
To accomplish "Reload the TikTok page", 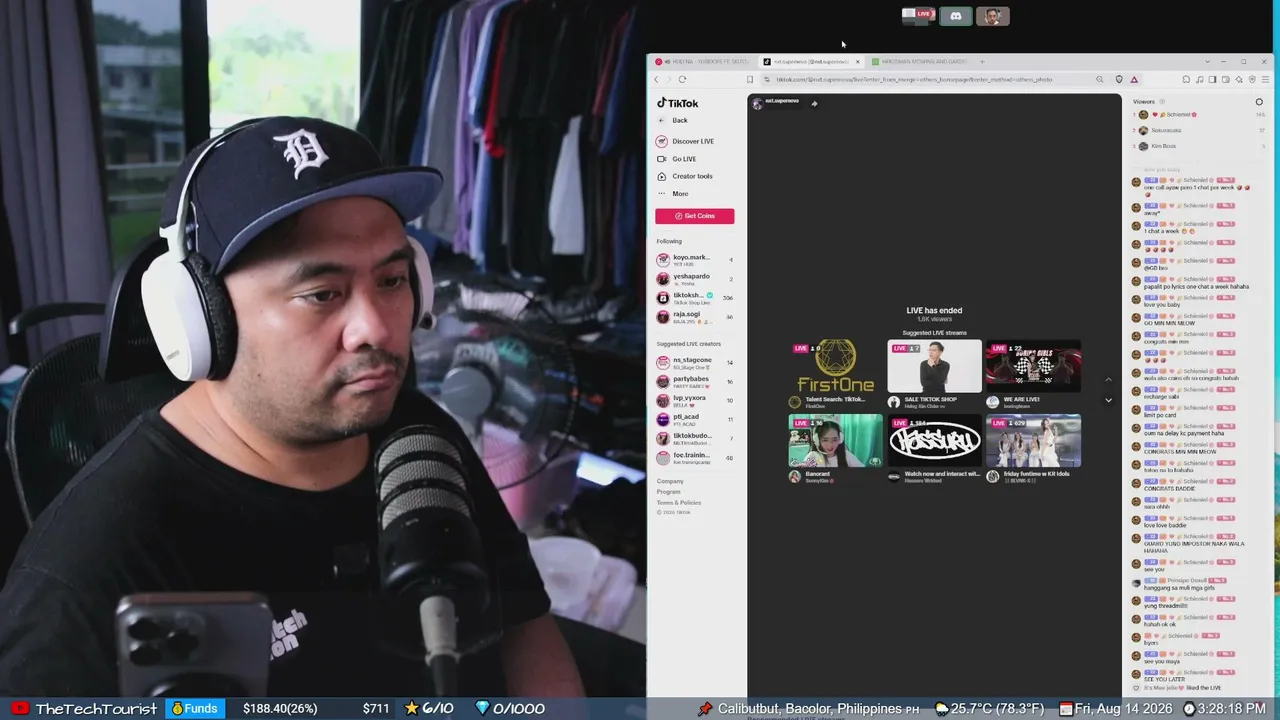I will 682,79.
